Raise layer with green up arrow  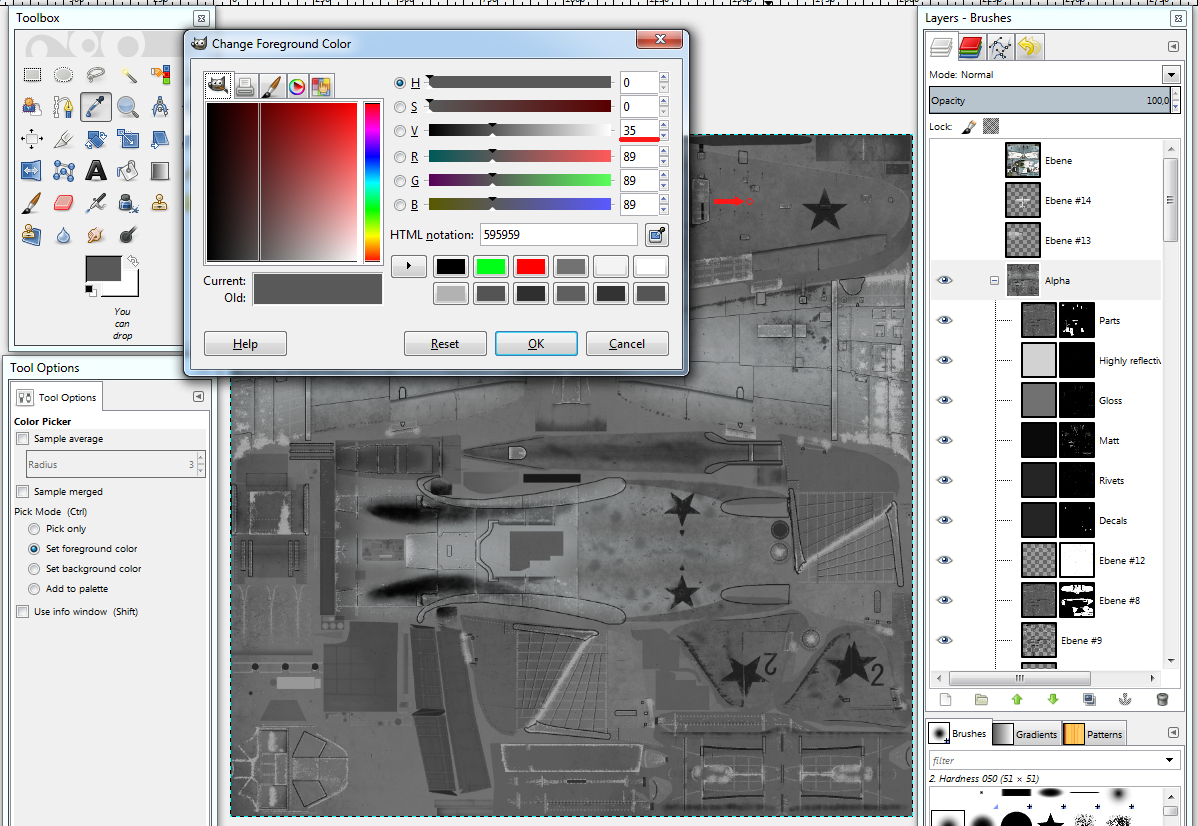tap(1017, 700)
